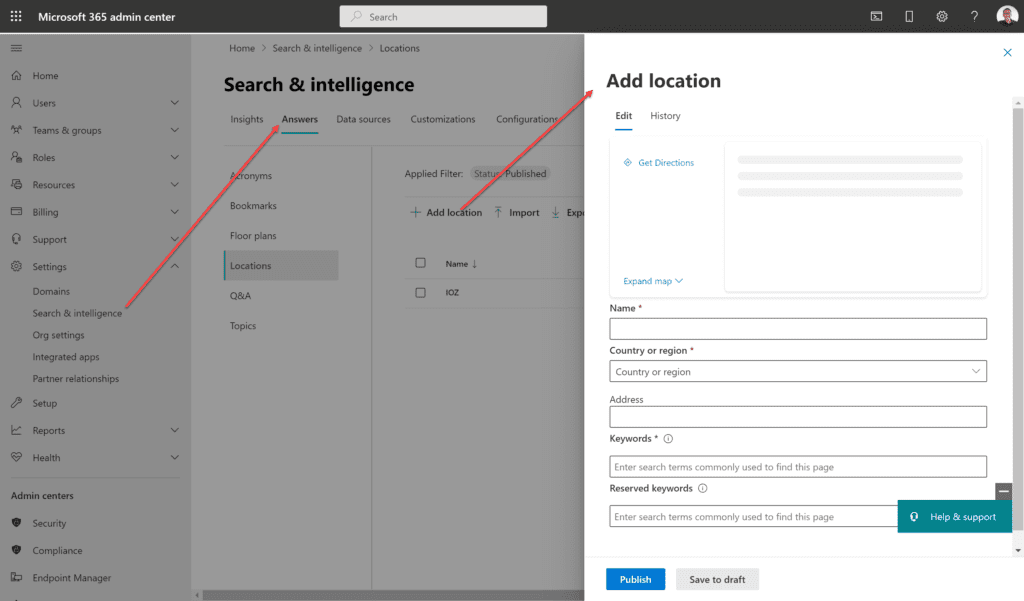The height and width of the screenshot is (601, 1024).
Task: Minimize the Help & support widget
Action: click(x=1004, y=491)
